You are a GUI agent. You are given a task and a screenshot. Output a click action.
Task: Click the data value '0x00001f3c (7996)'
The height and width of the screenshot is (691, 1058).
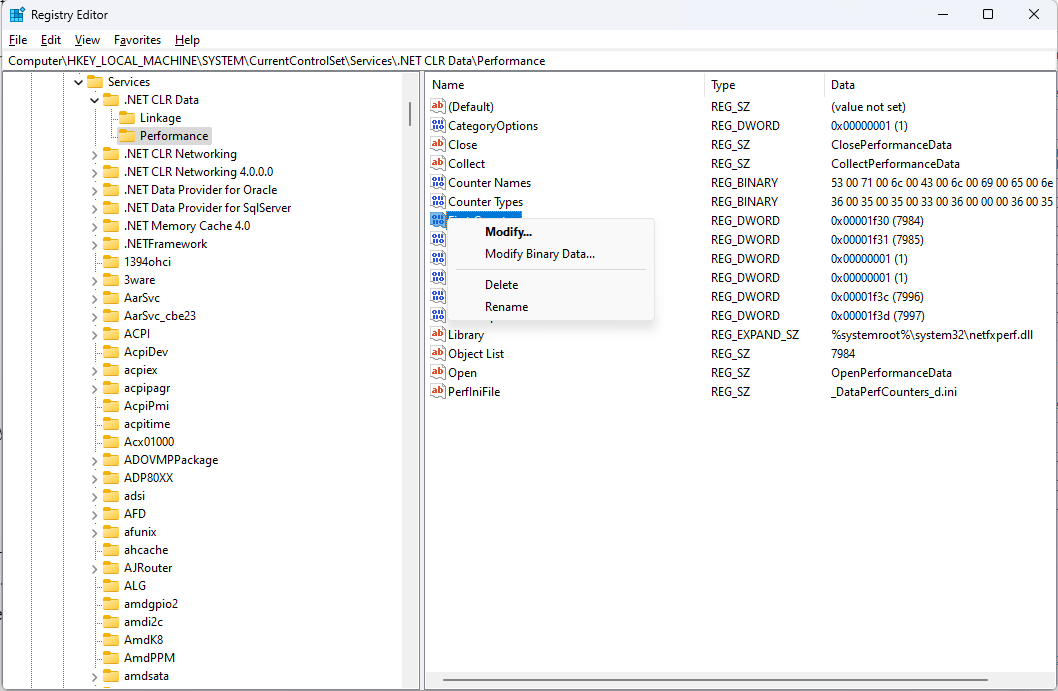877,296
